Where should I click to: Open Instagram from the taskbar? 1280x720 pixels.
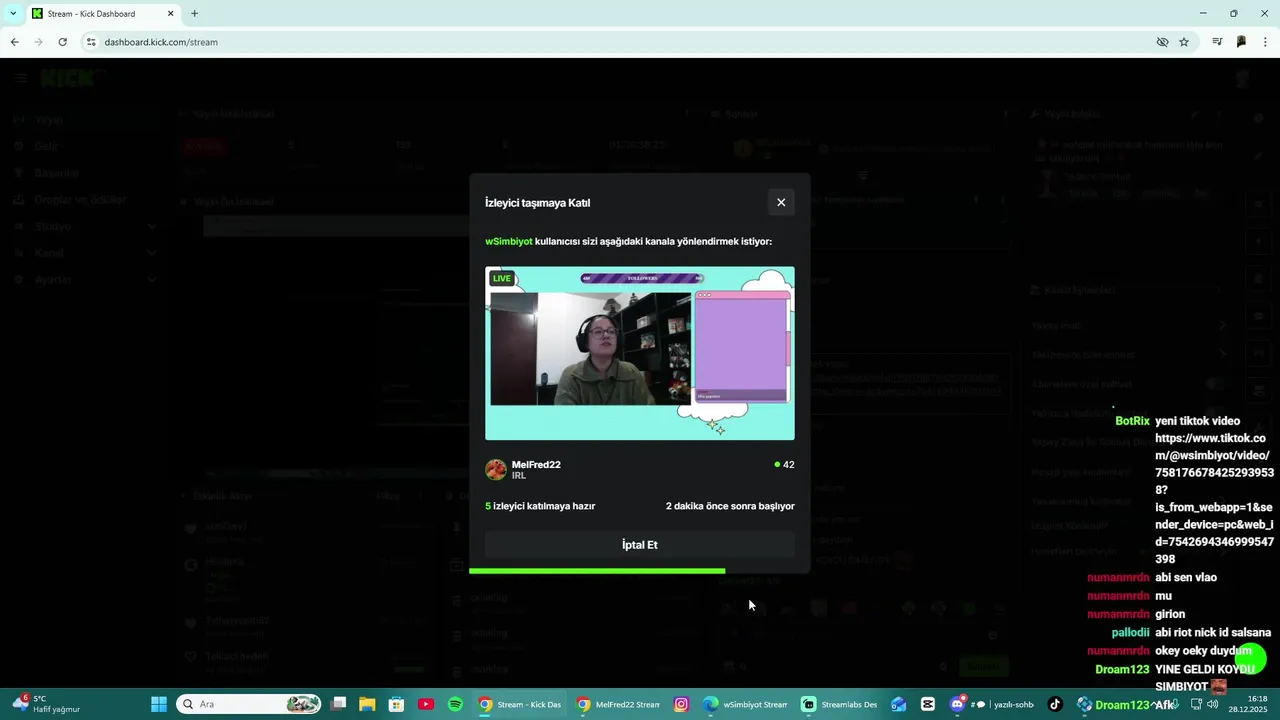(x=681, y=704)
